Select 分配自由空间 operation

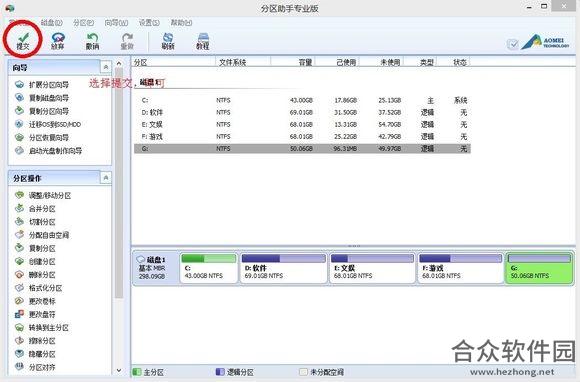pyautogui.click(x=42, y=235)
